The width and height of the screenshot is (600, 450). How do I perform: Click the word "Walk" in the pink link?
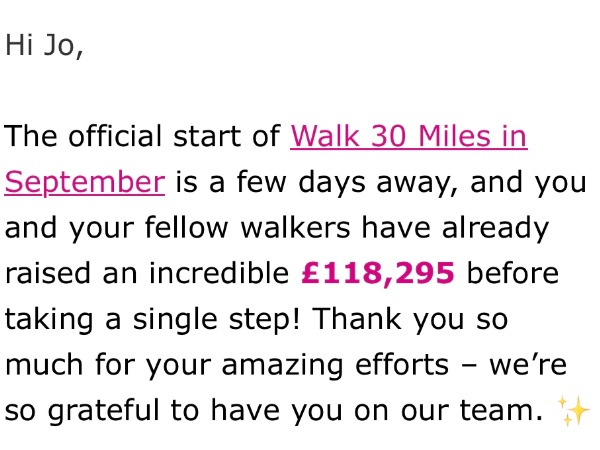tap(322, 136)
